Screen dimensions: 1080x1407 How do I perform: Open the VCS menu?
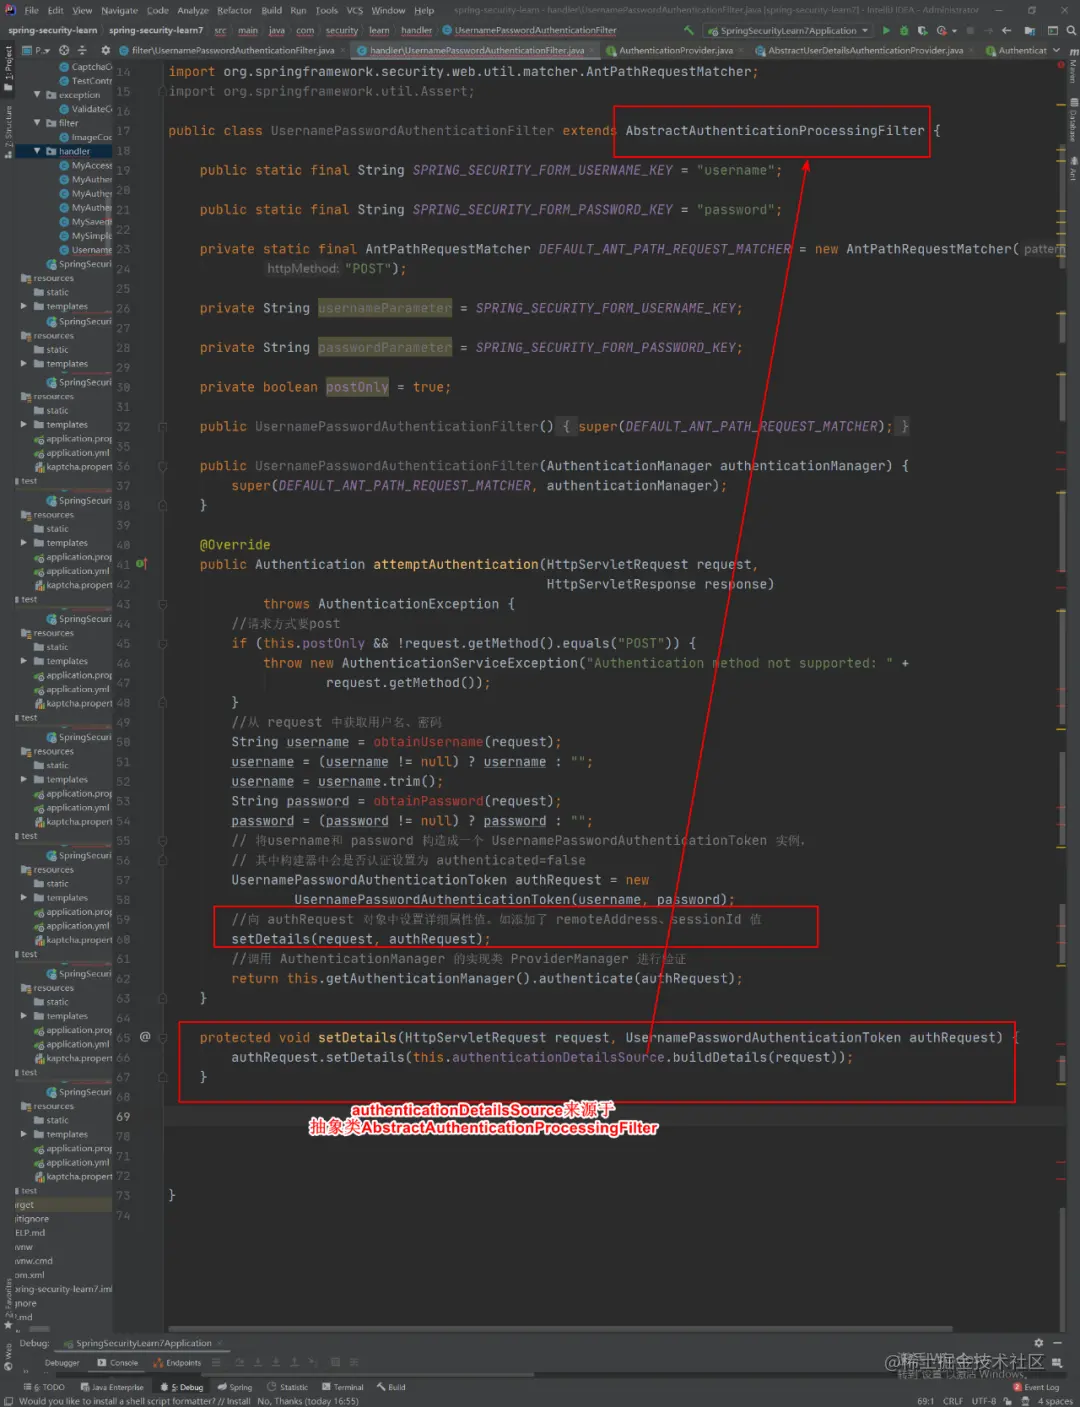355,10
